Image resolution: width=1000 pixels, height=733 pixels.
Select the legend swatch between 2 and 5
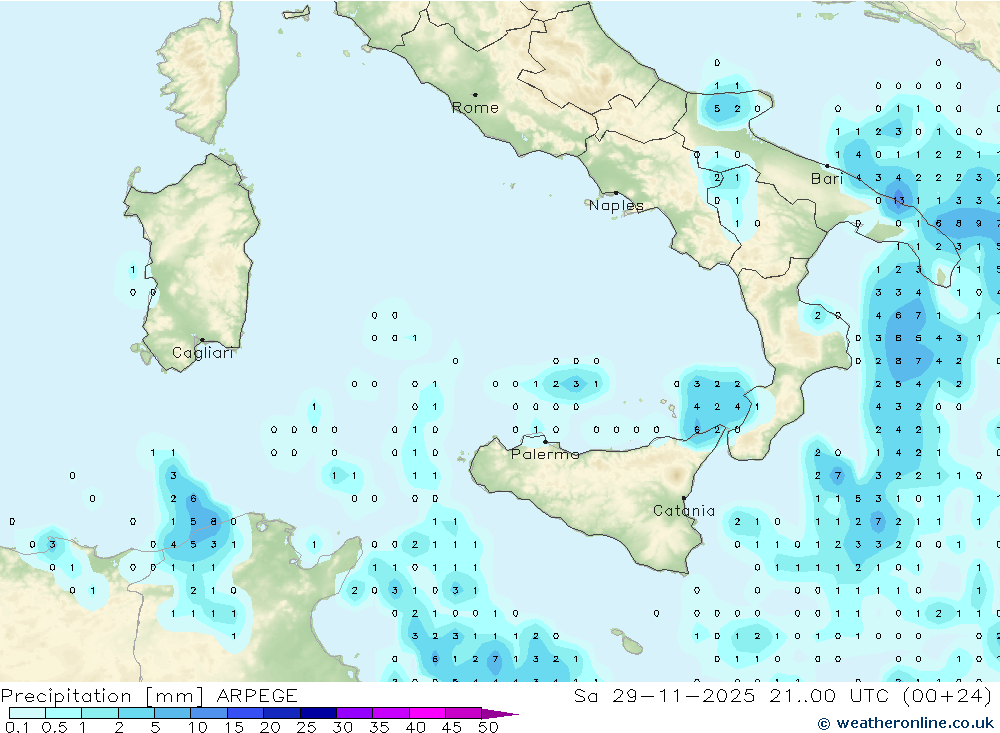click(136, 713)
